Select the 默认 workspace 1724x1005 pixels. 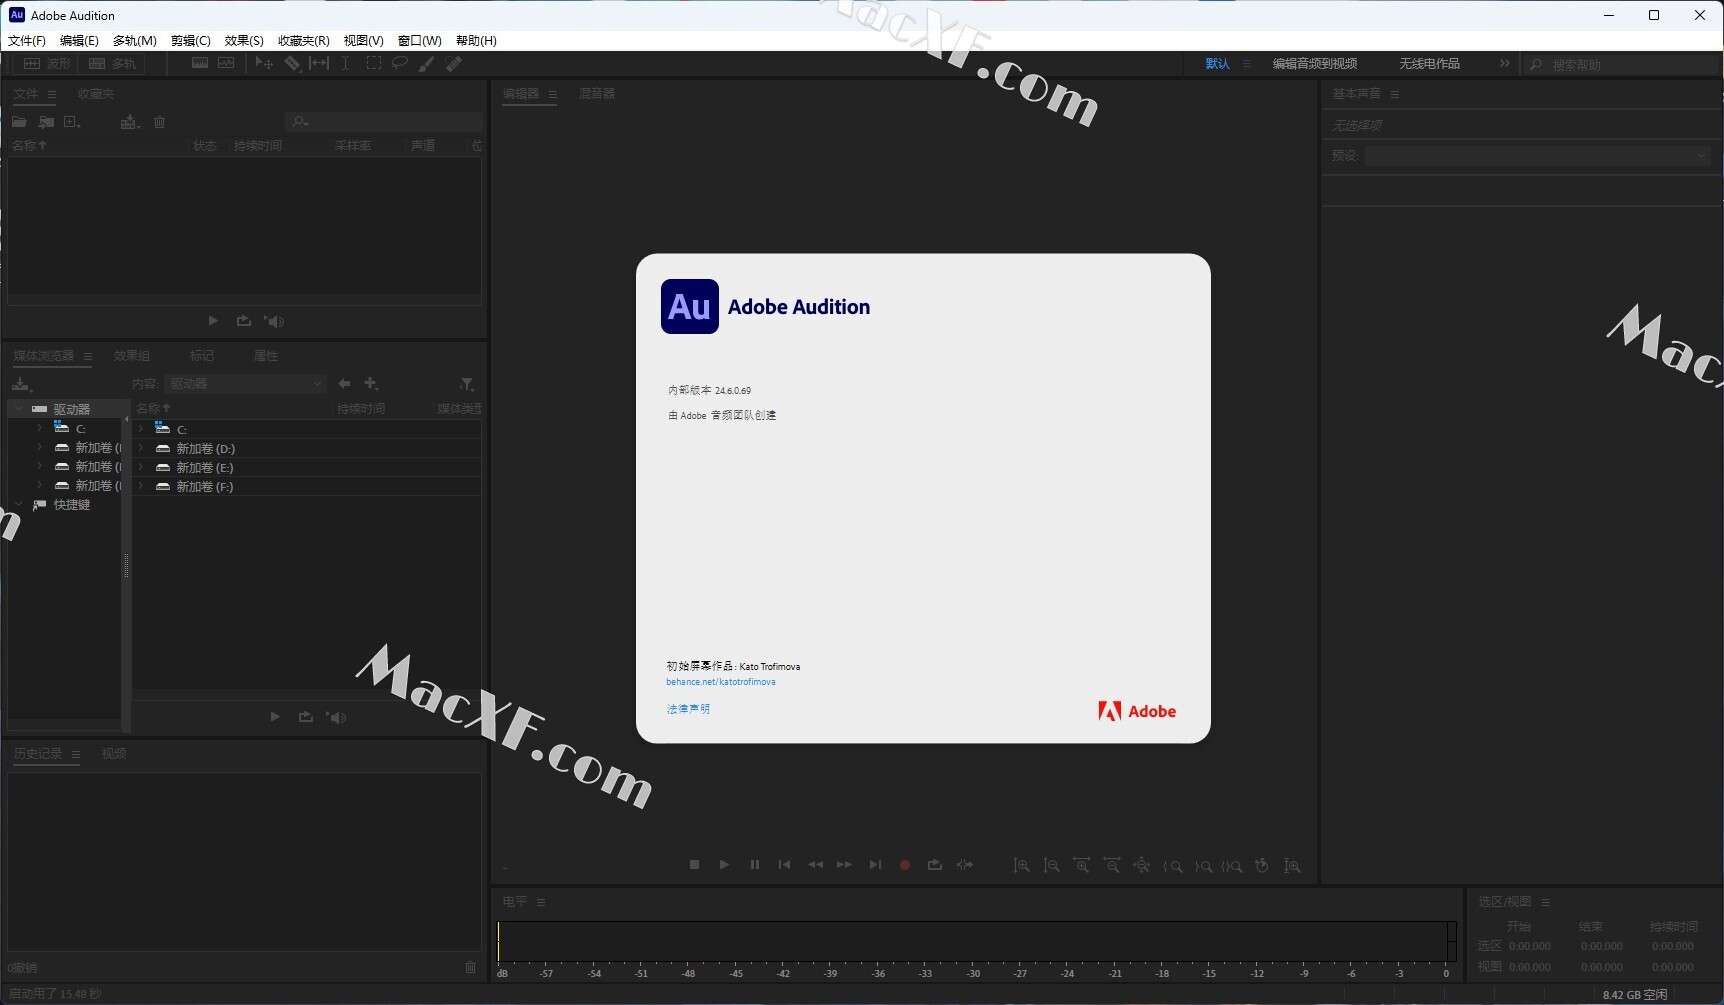tap(1217, 64)
